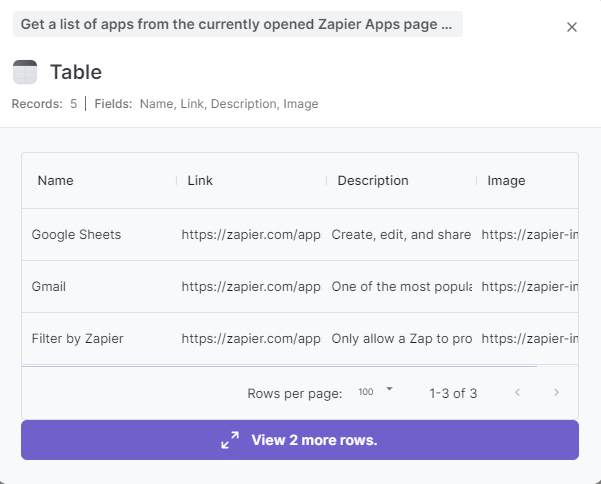This screenshot has width=601, height=484.
Task: Click the Image column header
Action: 506,180
